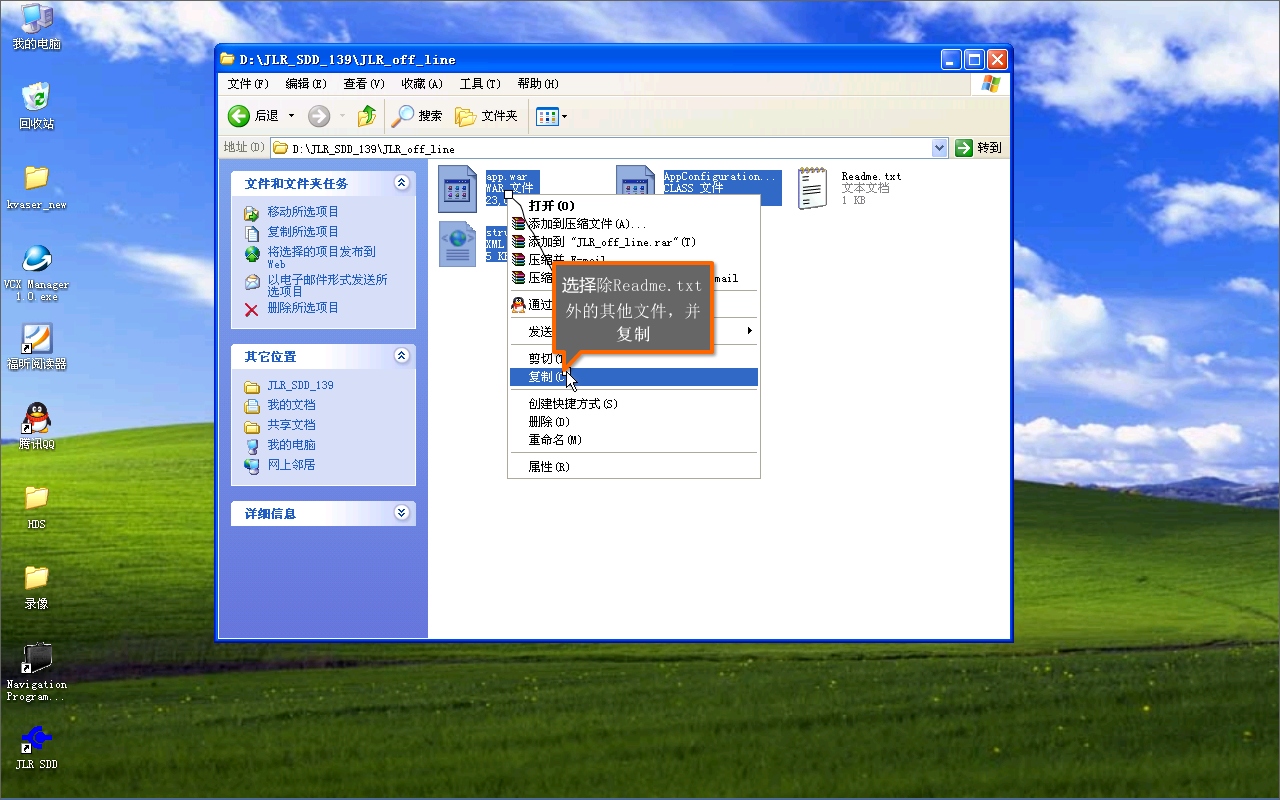Open JLR_SDD_139 in Other Places

coord(300,385)
